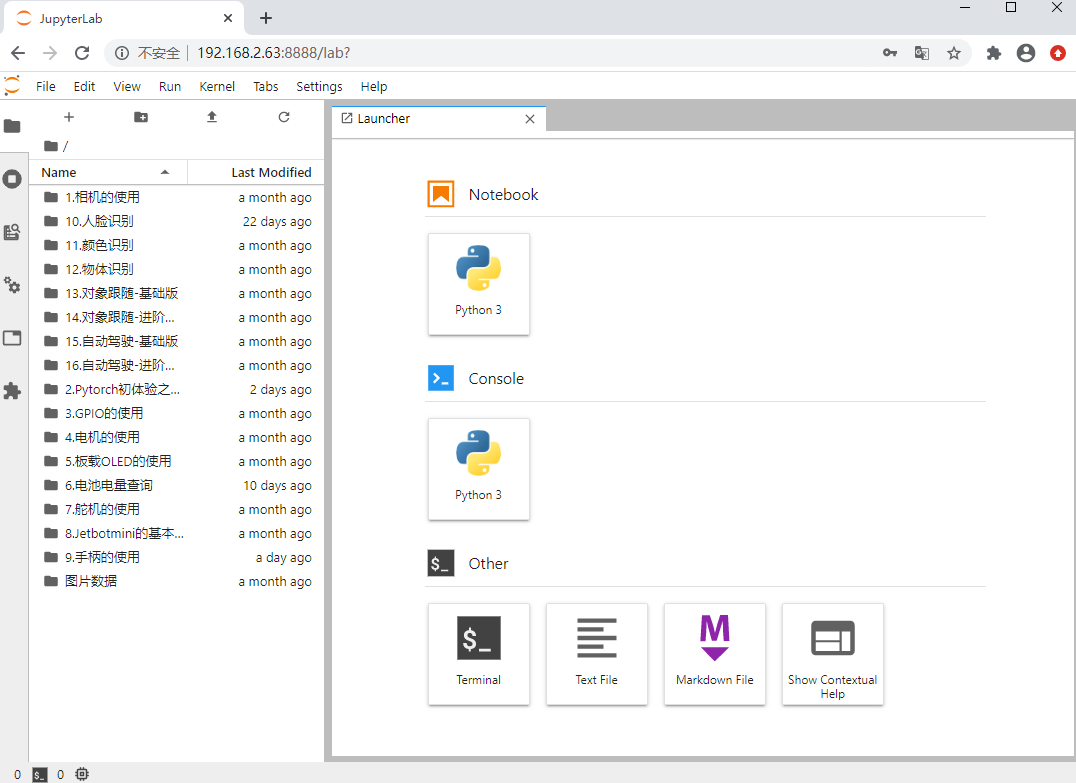Select folder 6.电池电量查询

click(x=177, y=486)
